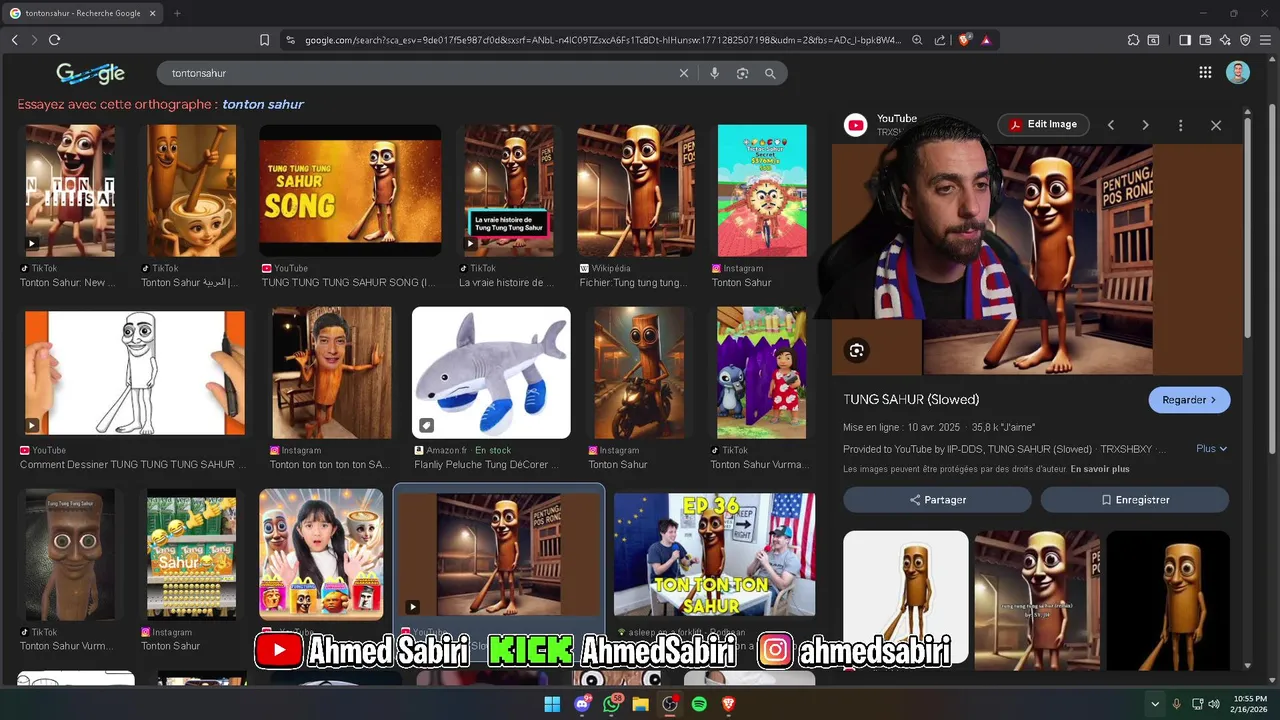The width and height of the screenshot is (1280, 720).
Task: Submit search with magnifier icon
Action: tap(770, 73)
